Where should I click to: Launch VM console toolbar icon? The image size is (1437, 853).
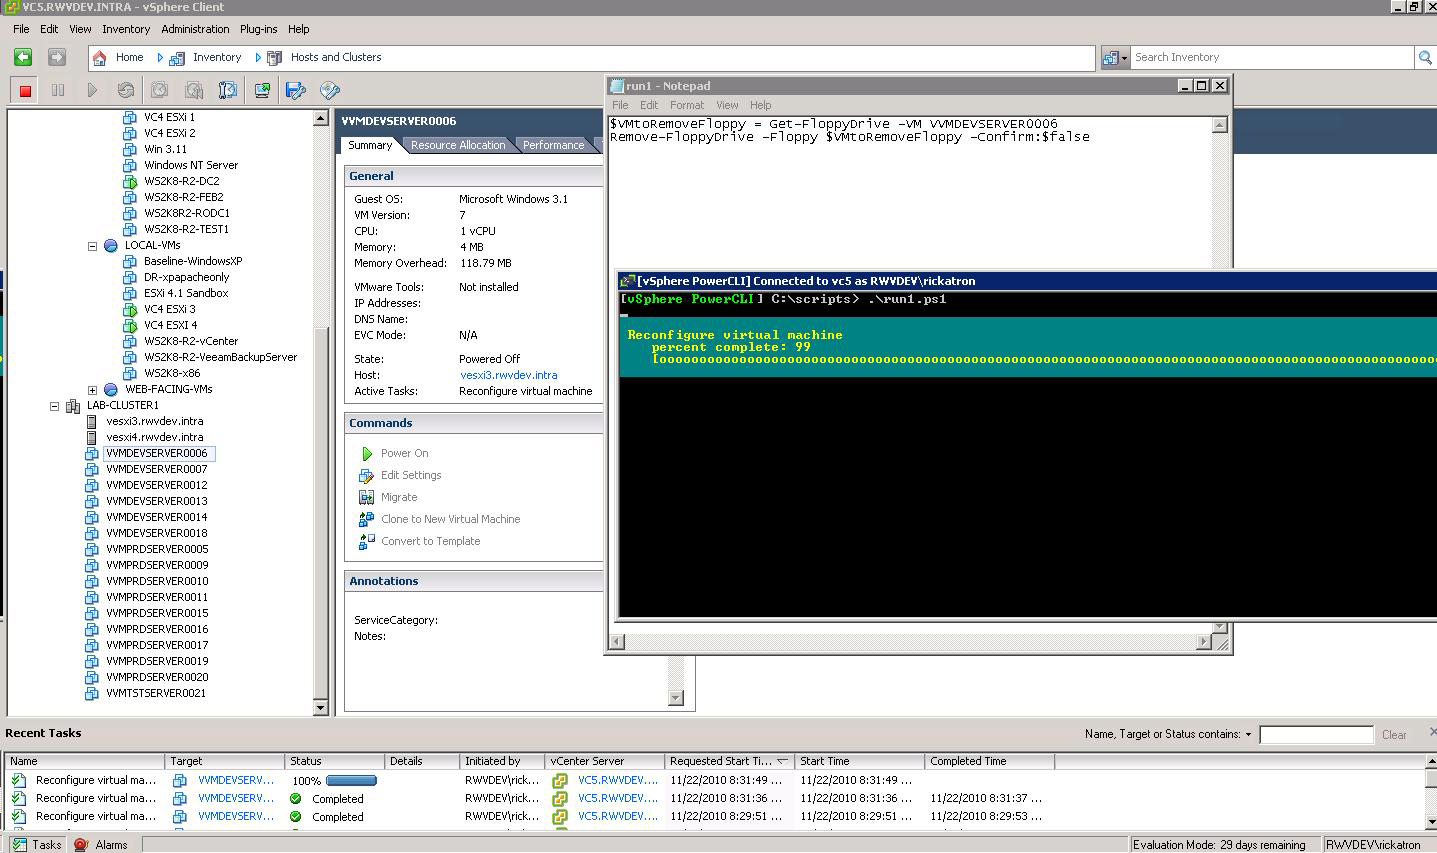(262, 90)
